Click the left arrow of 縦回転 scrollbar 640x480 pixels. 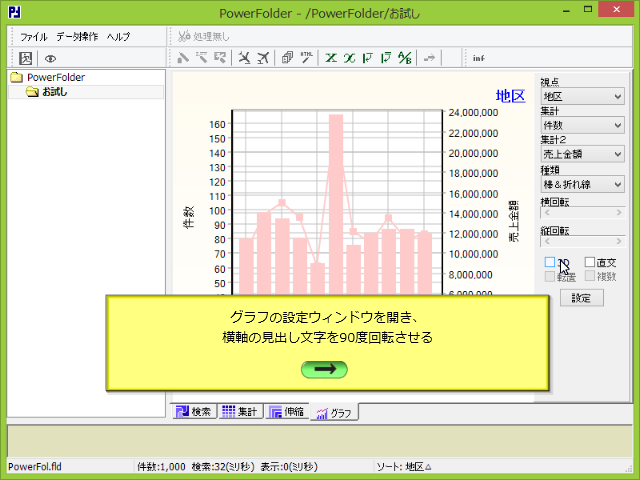point(547,241)
